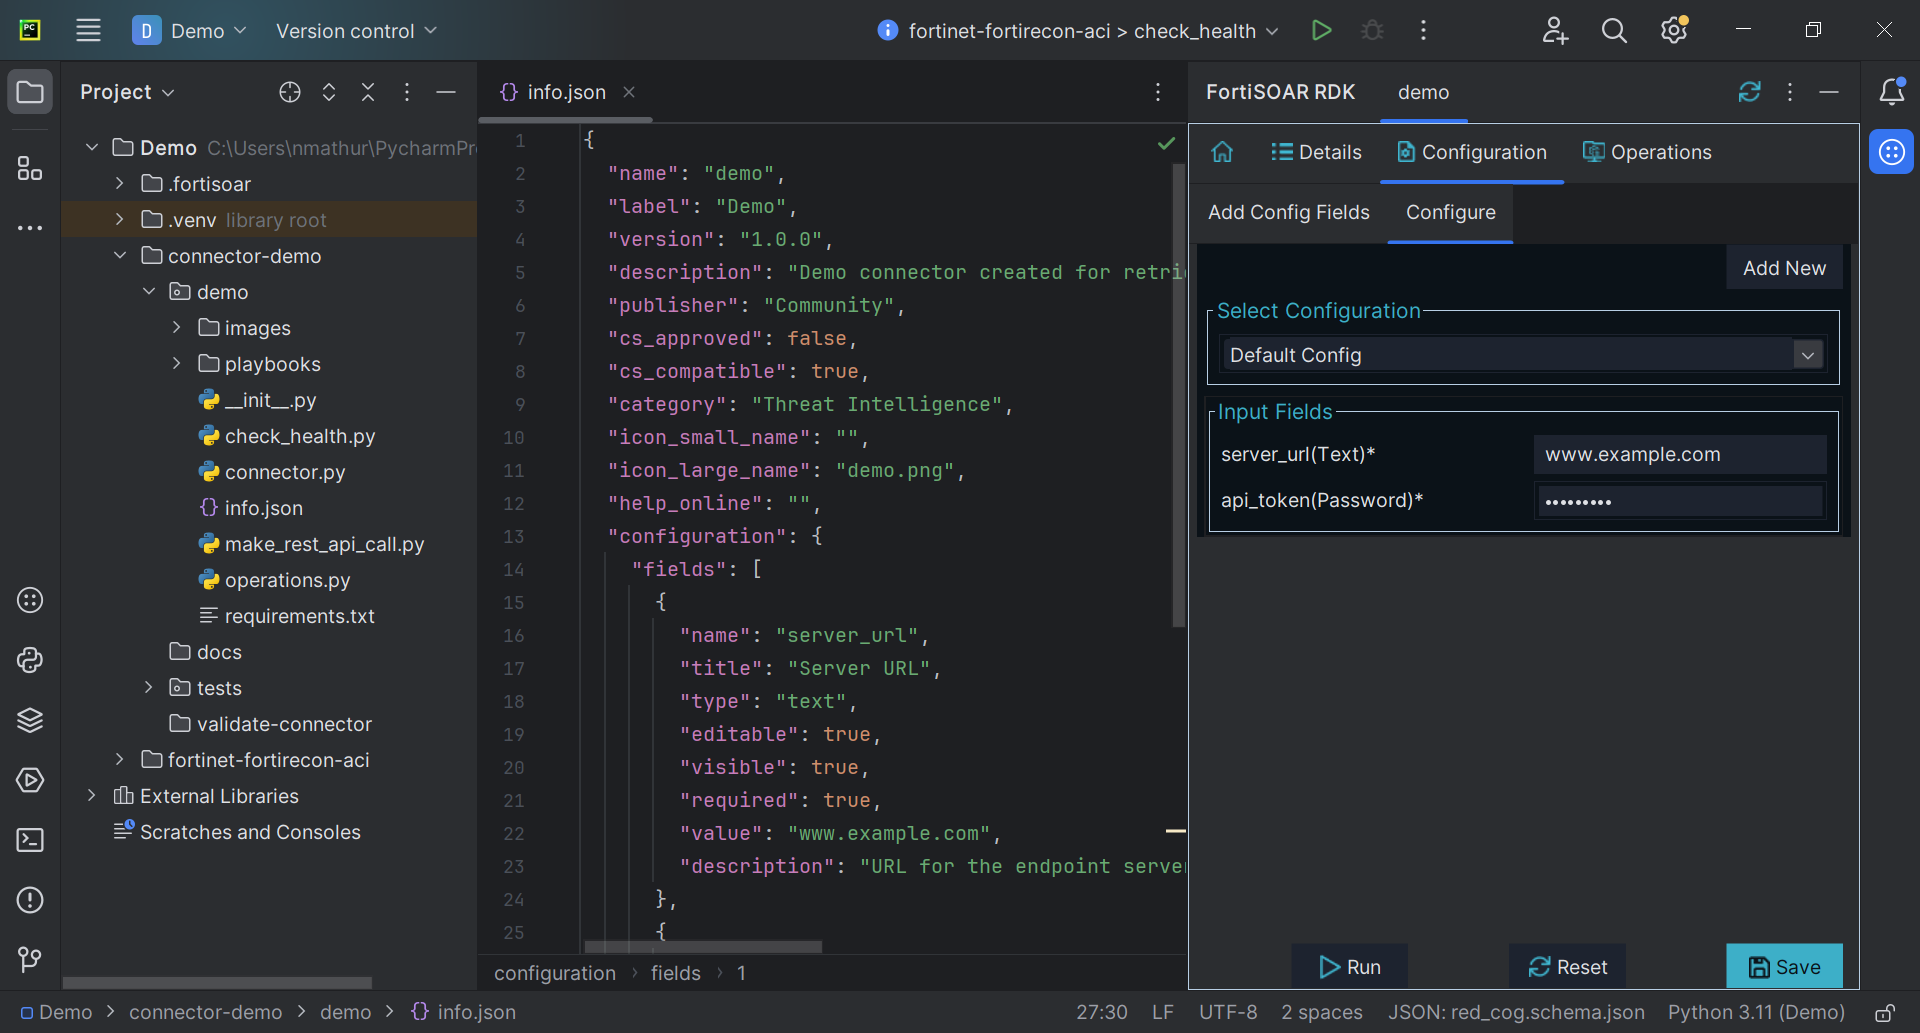Switch to the Operations tab
The image size is (1920, 1033).
[x=1647, y=152]
